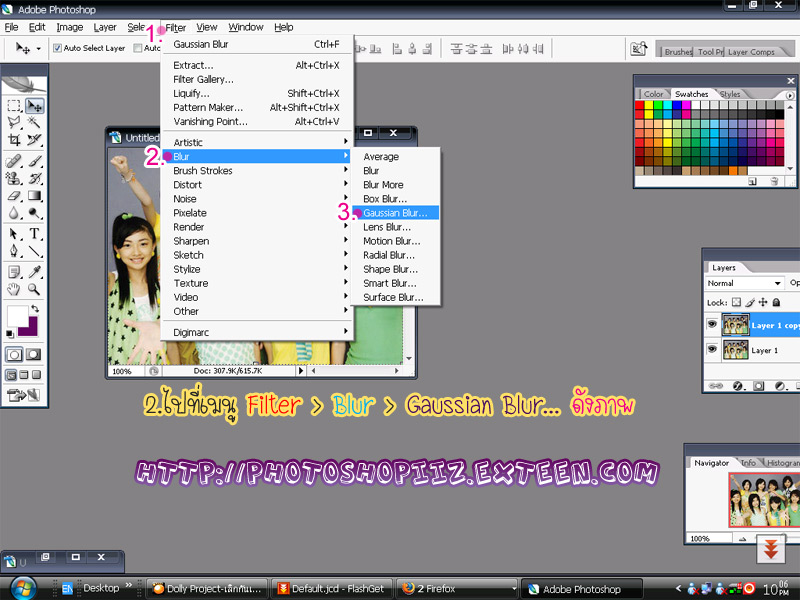Select the Lasso tool
Viewport: 800px width, 600px height.
14,122
